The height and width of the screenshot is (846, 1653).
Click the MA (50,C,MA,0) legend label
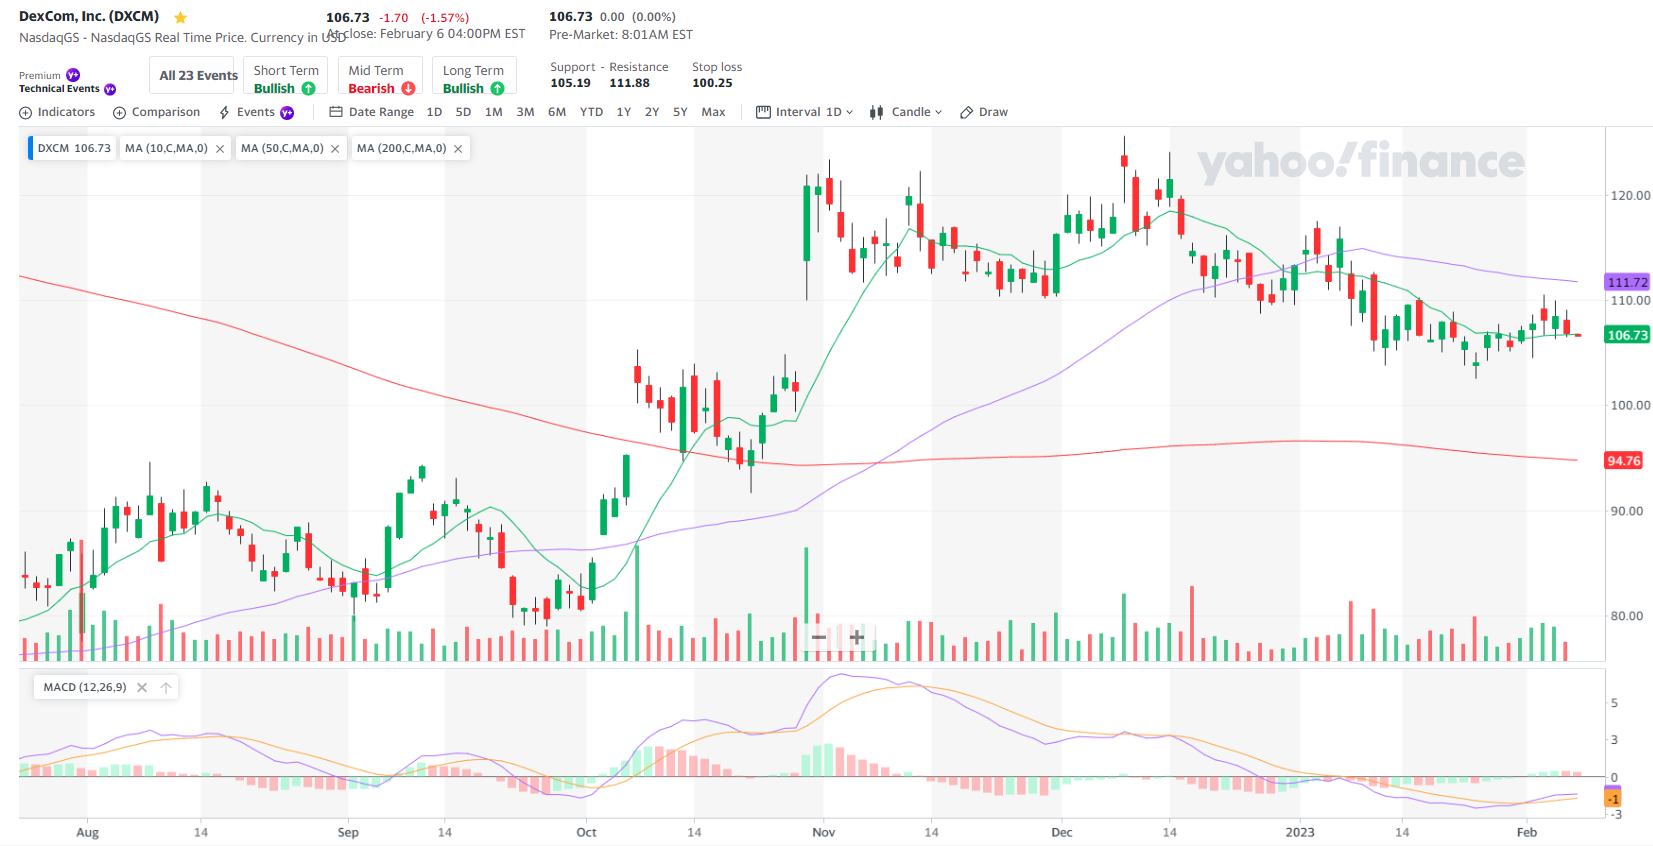pos(282,148)
